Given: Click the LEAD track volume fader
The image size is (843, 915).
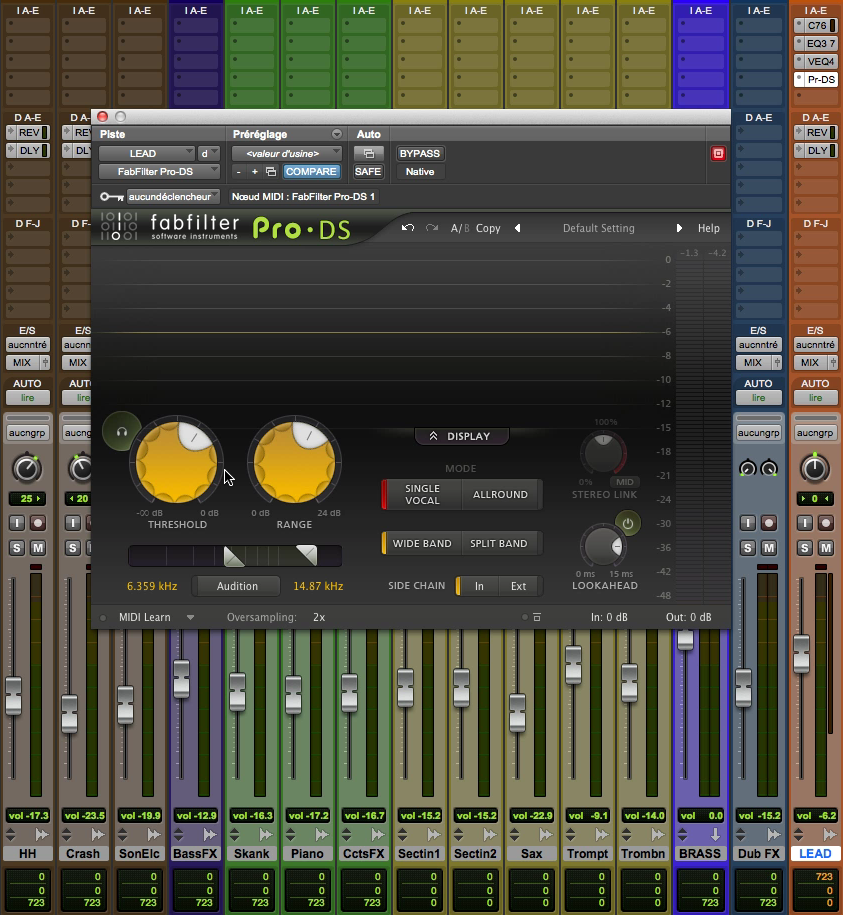Looking at the screenshot, I should point(801,654).
